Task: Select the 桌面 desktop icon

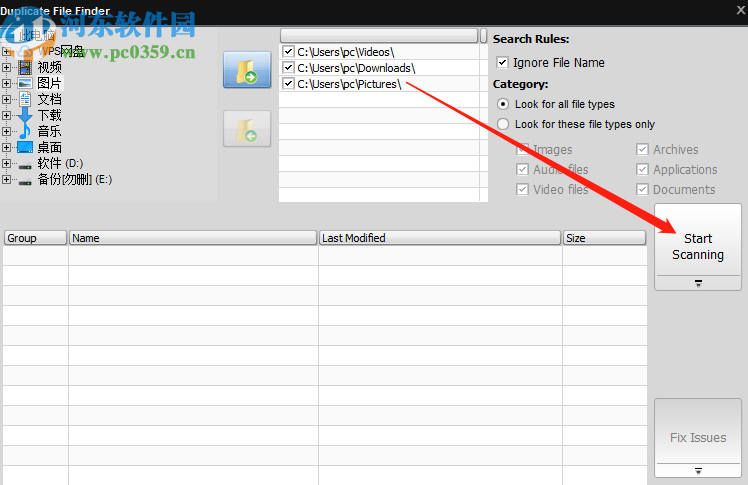Action: (x=25, y=147)
